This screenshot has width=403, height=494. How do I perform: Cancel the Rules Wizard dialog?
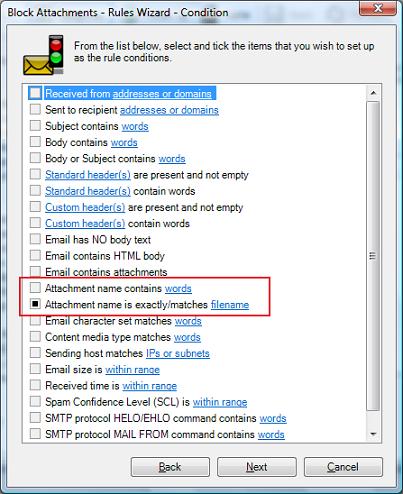point(343,467)
